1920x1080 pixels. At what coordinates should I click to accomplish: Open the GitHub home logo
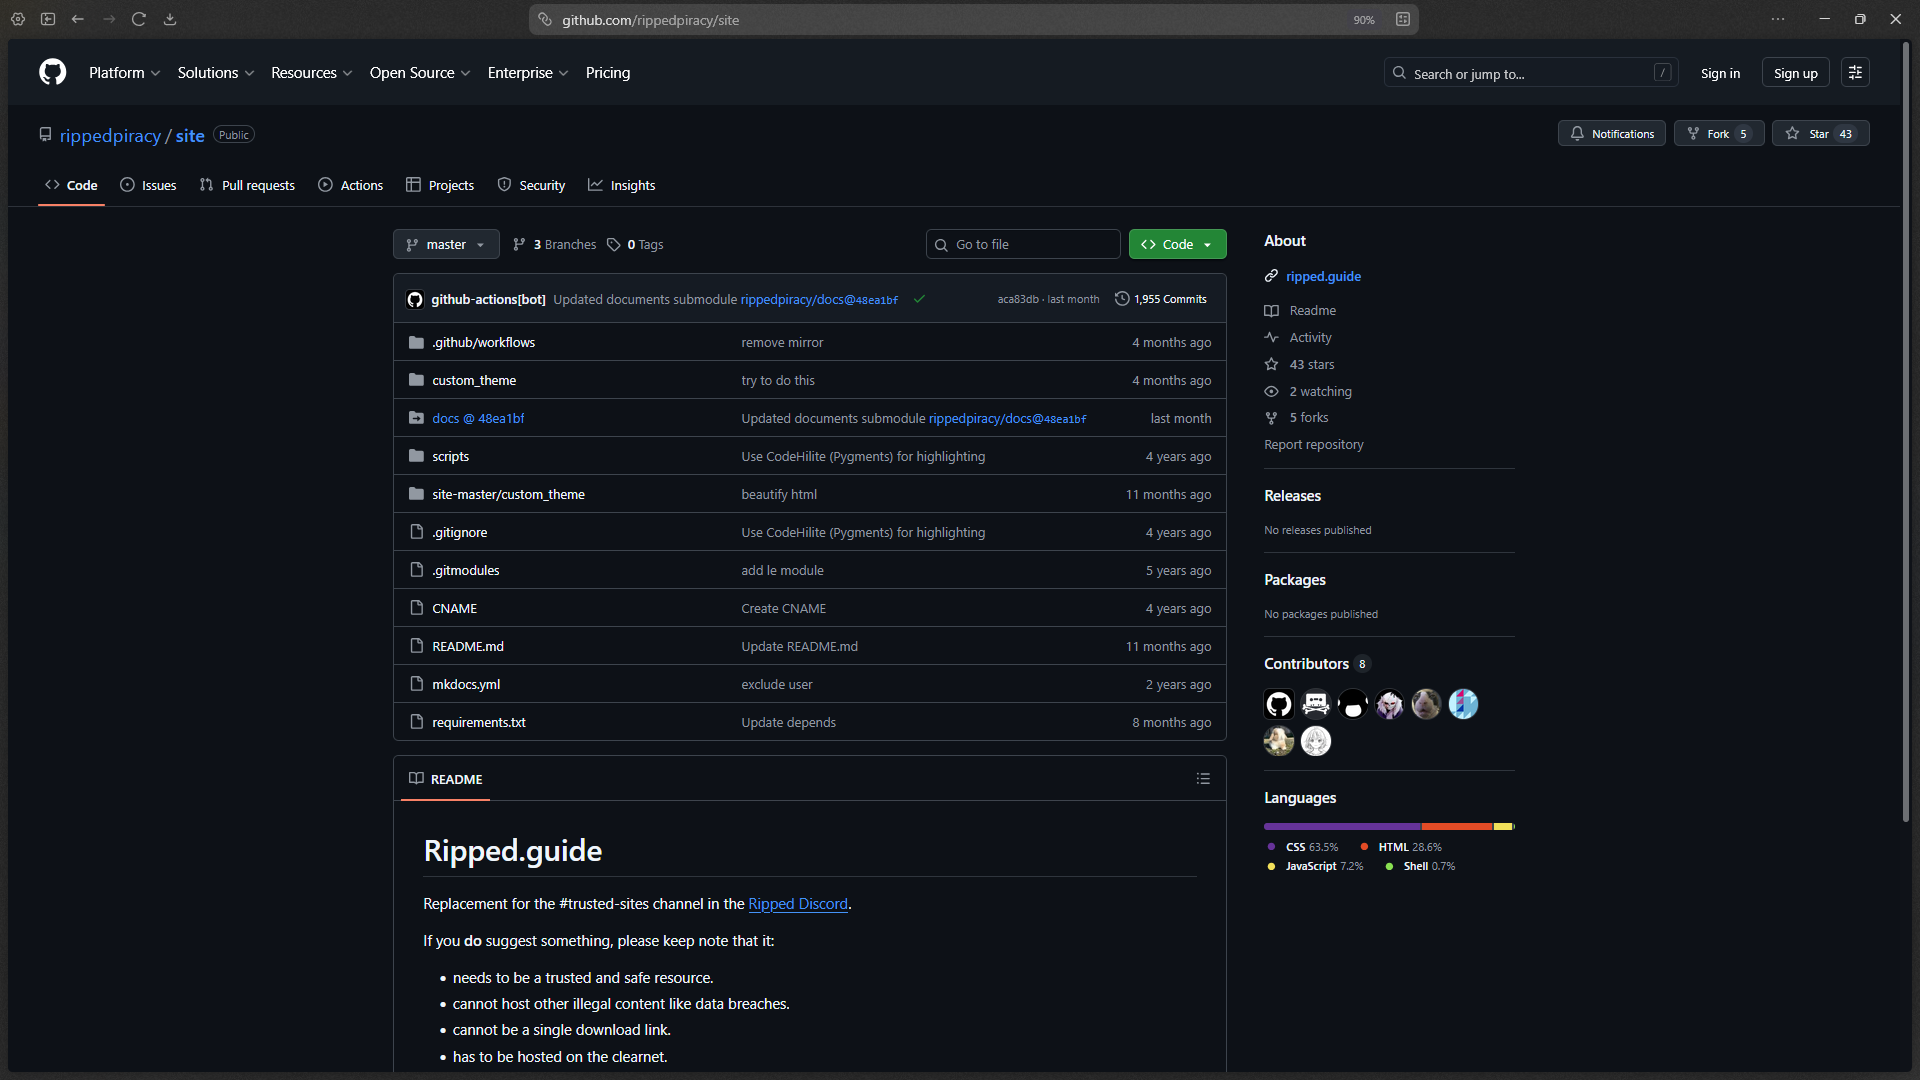click(x=53, y=72)
